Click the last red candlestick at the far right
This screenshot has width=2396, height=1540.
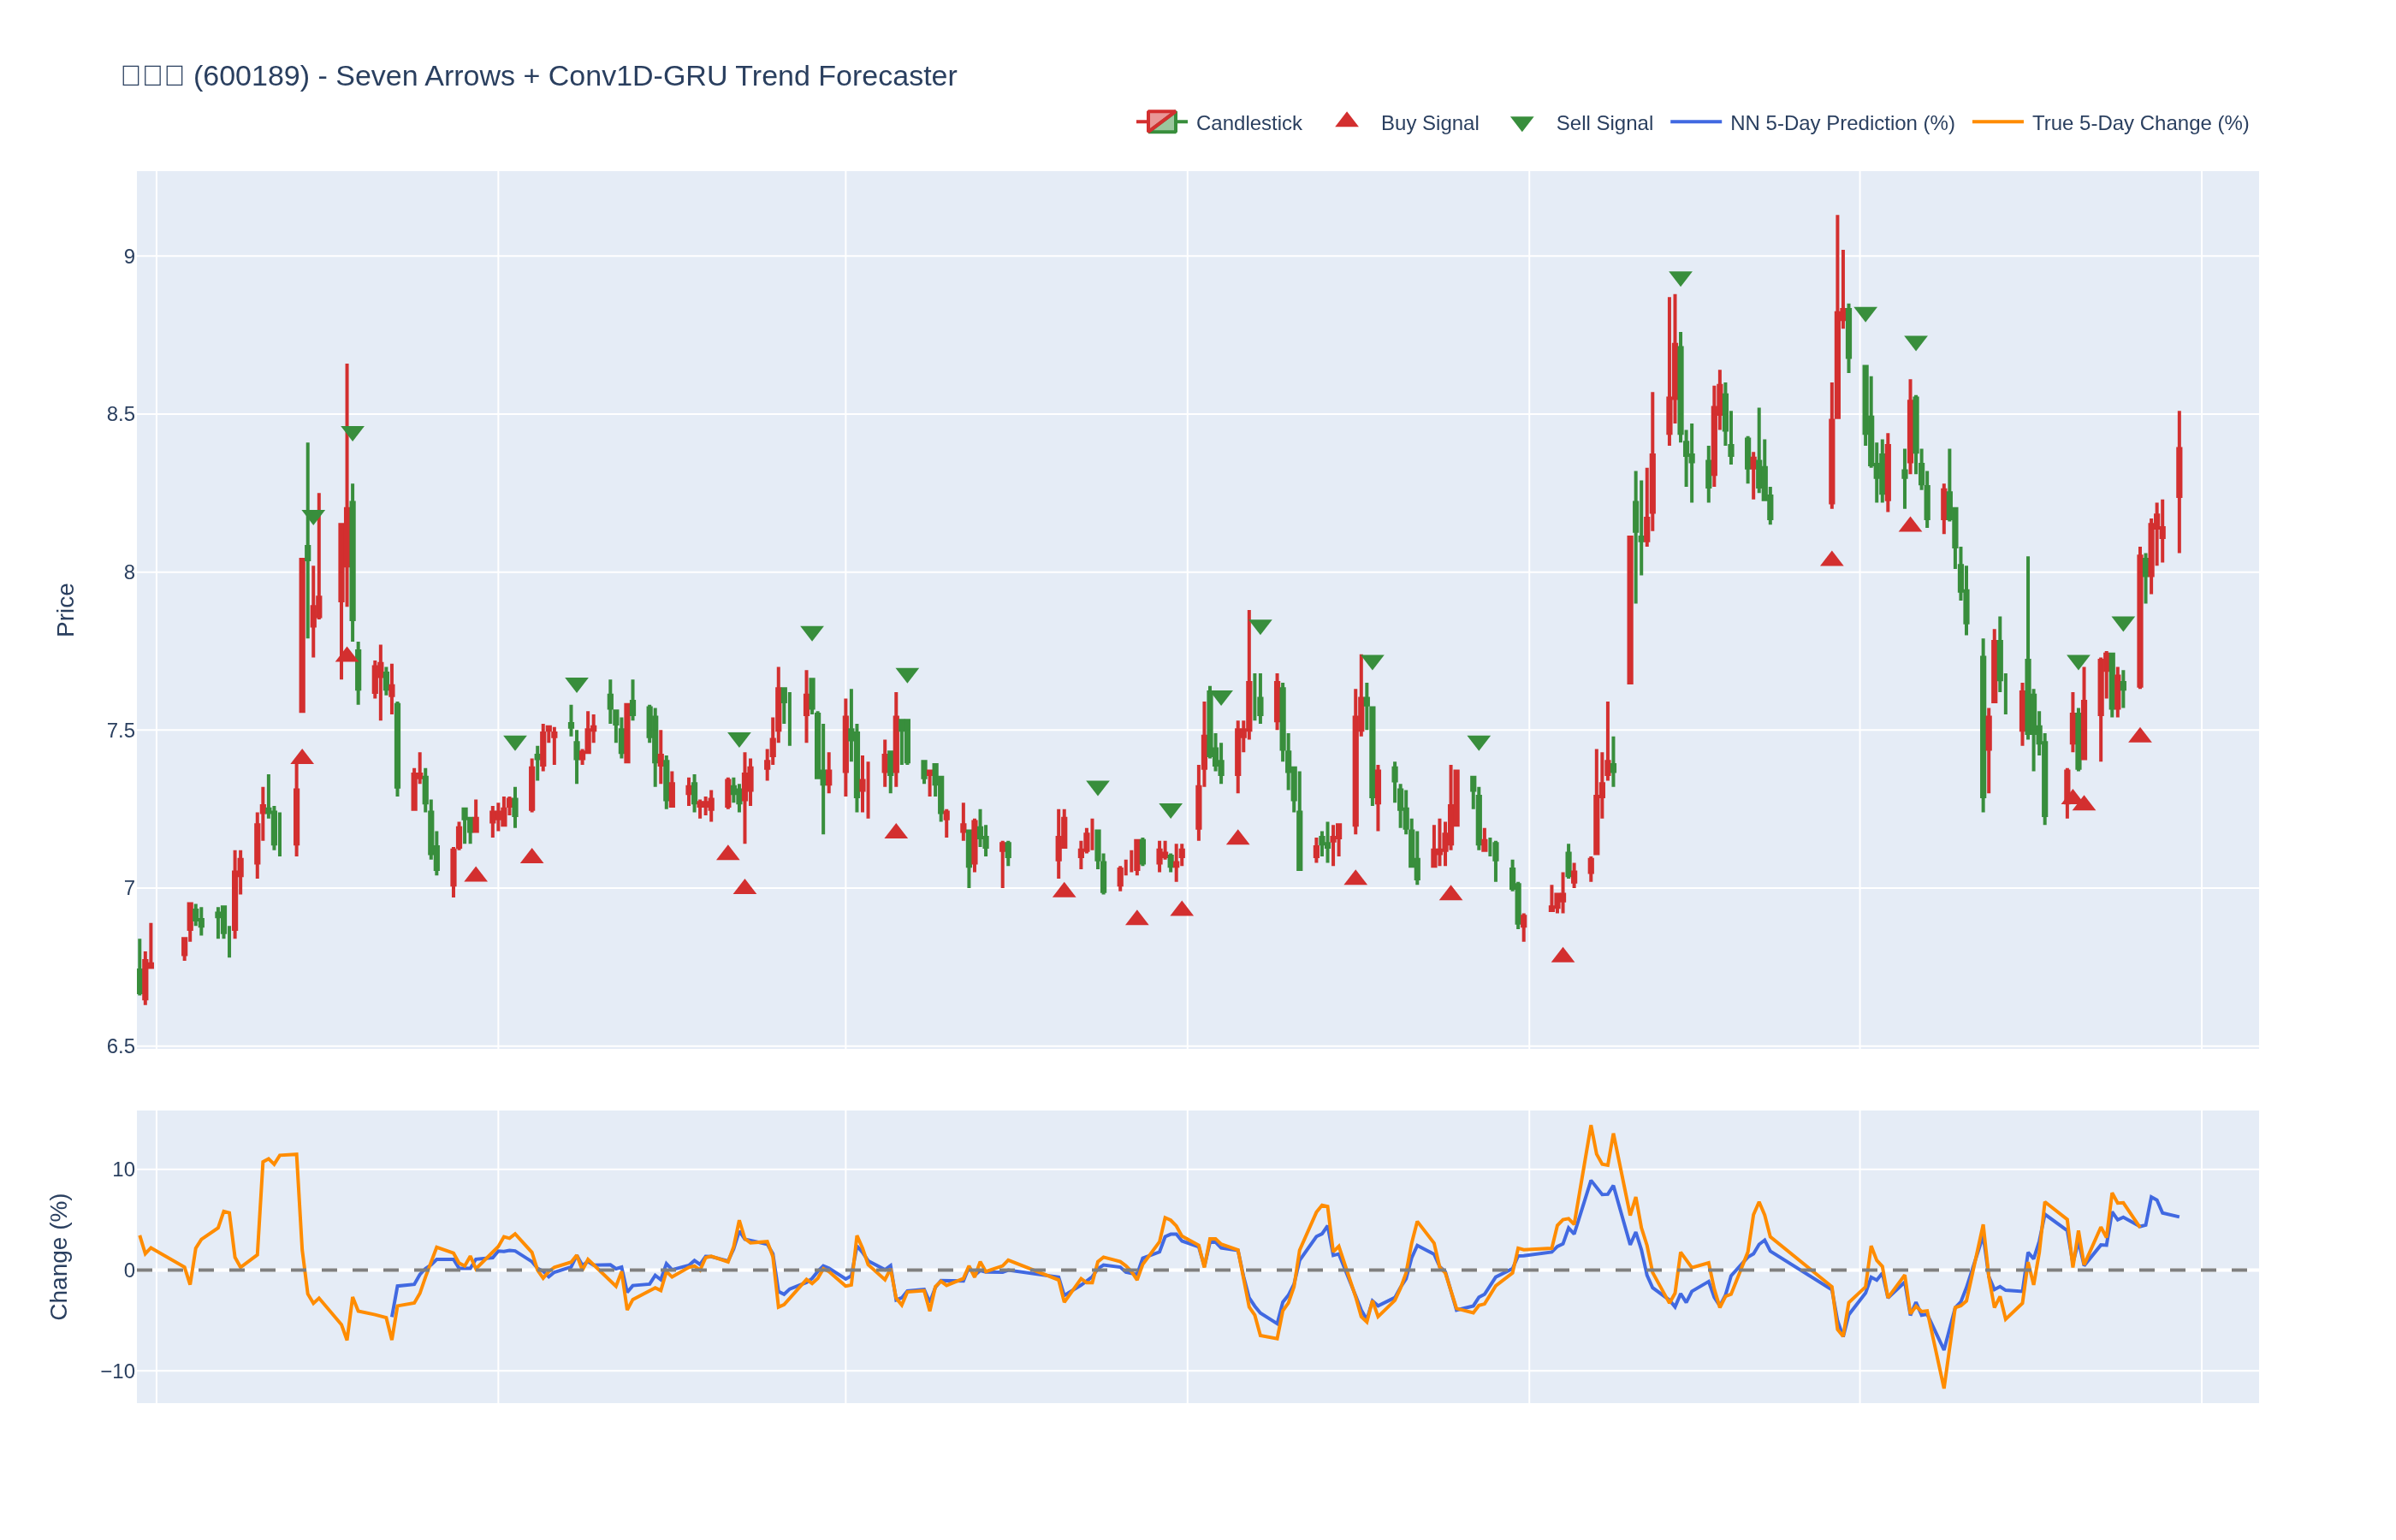pyautogui.click(x=2179, y=472)
